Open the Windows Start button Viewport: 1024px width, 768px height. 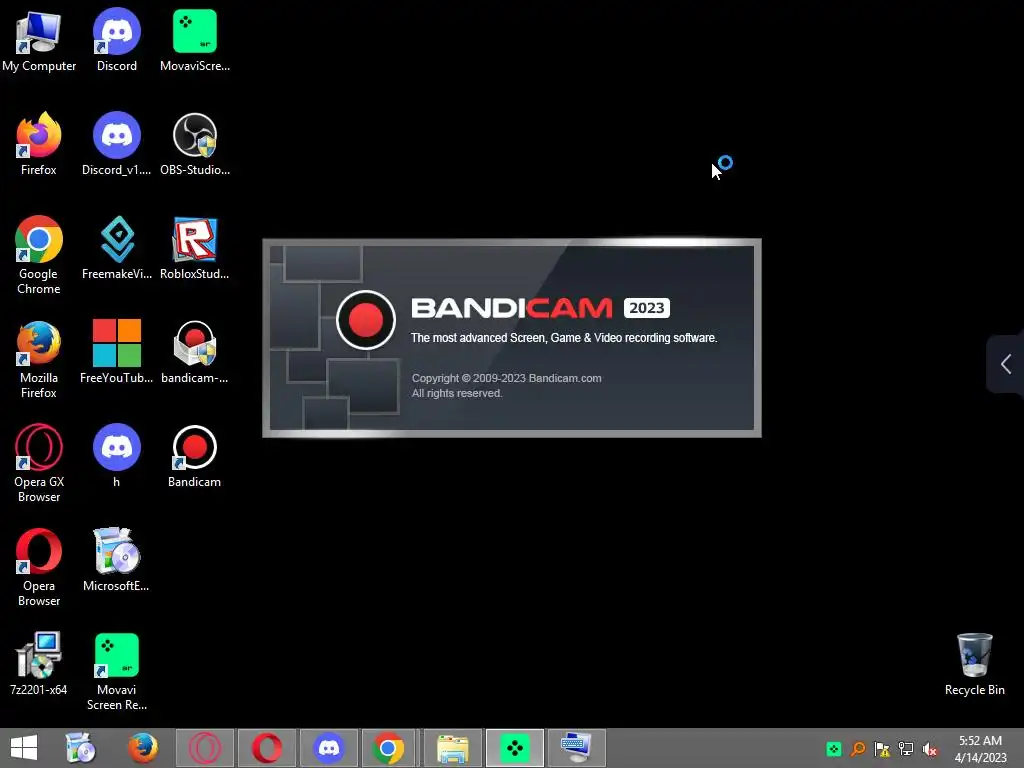(x=24, y=748)
